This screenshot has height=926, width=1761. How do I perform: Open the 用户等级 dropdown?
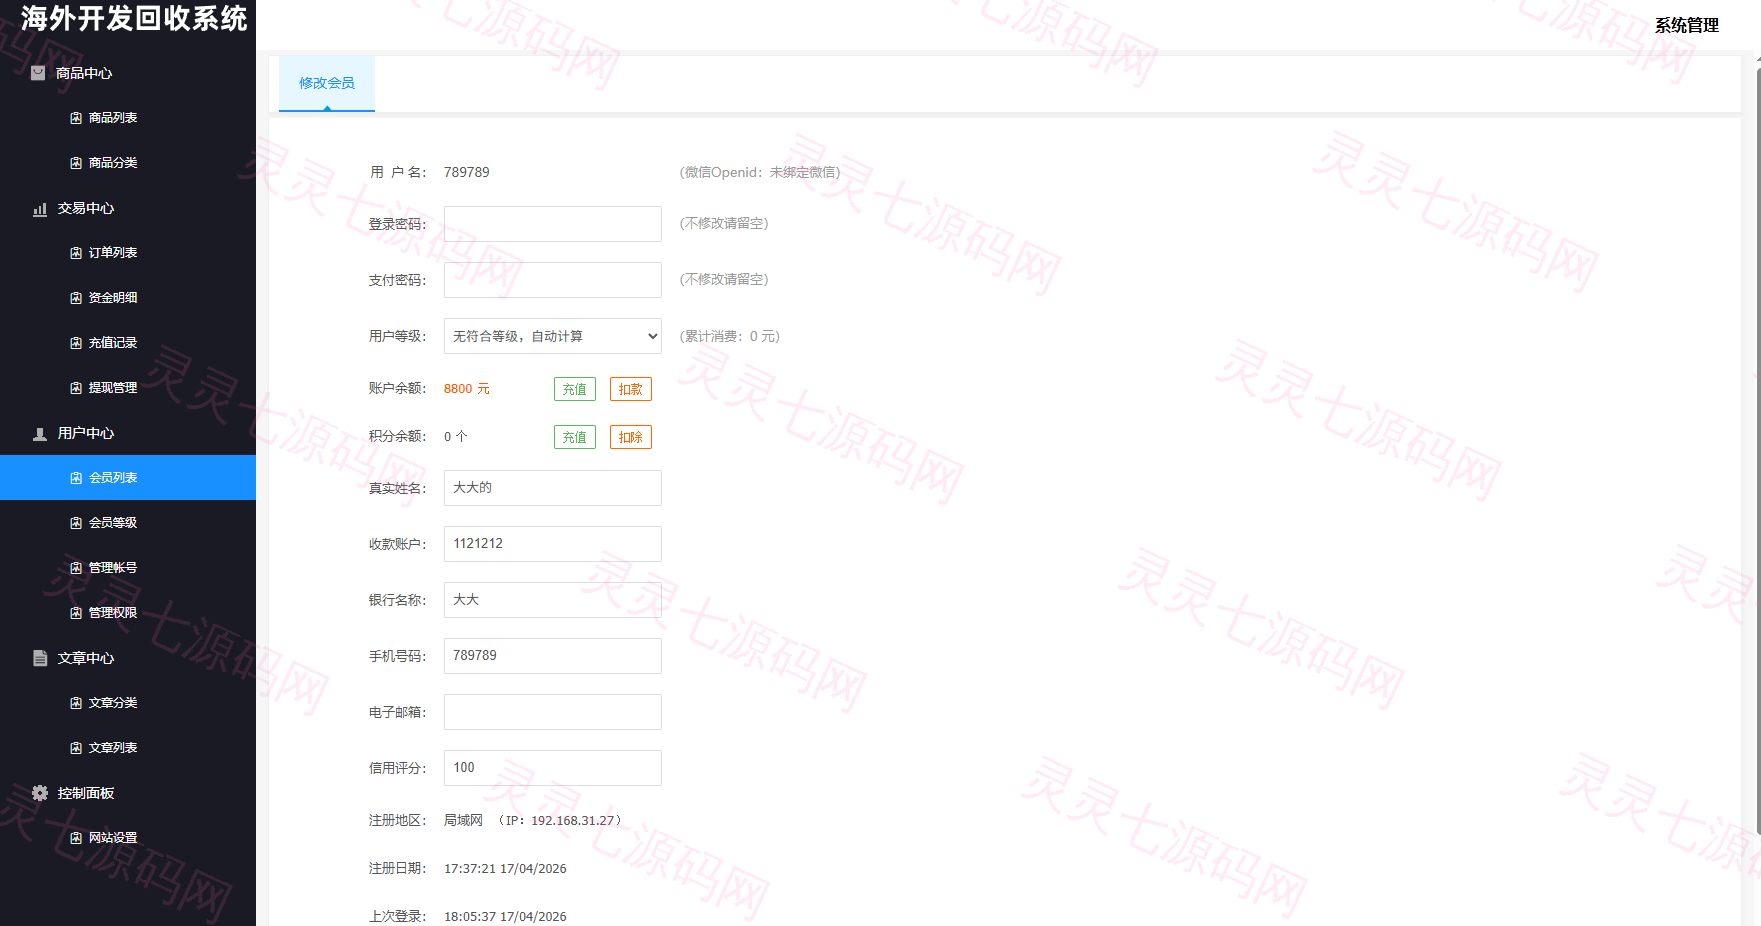click(x=553, y=336)
